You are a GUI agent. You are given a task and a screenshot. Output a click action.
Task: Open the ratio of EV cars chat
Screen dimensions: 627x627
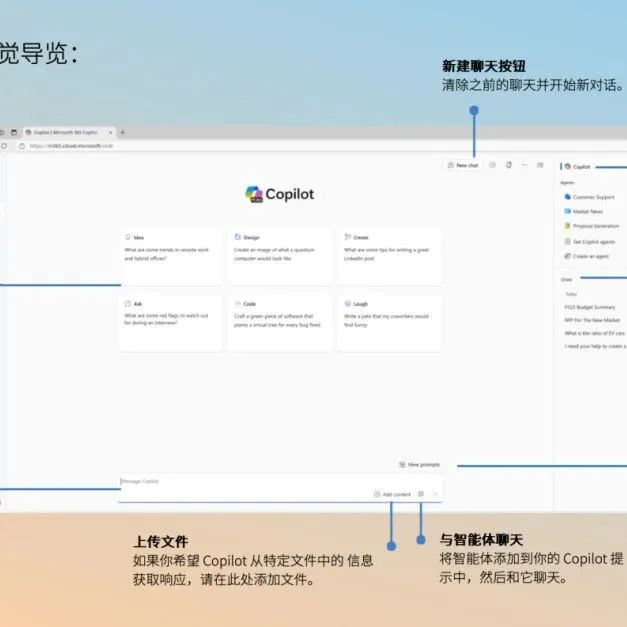pos(595,333)
